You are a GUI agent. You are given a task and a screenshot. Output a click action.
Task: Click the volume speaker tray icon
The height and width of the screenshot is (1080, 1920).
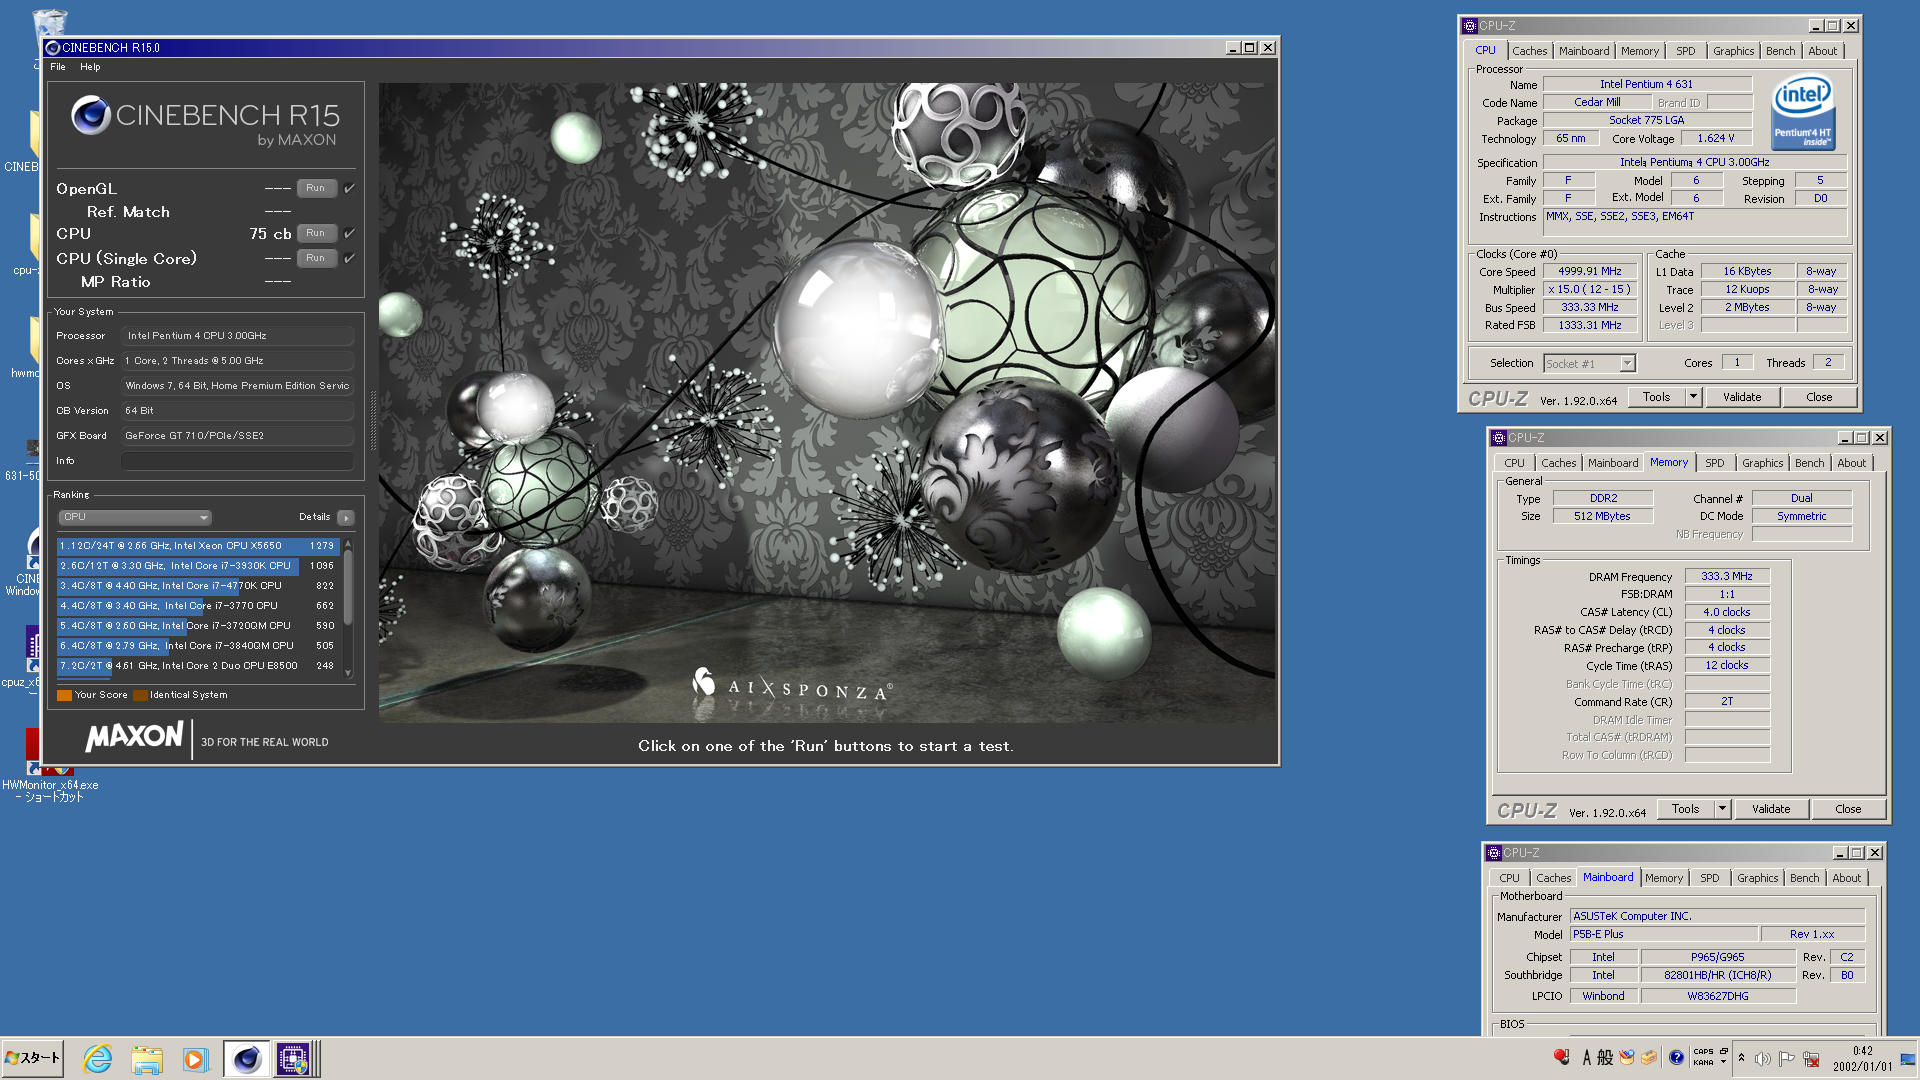1762,1058
